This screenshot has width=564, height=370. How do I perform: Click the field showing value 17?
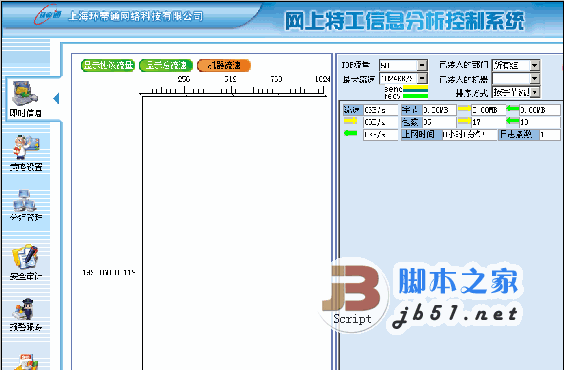click(488, 123)
